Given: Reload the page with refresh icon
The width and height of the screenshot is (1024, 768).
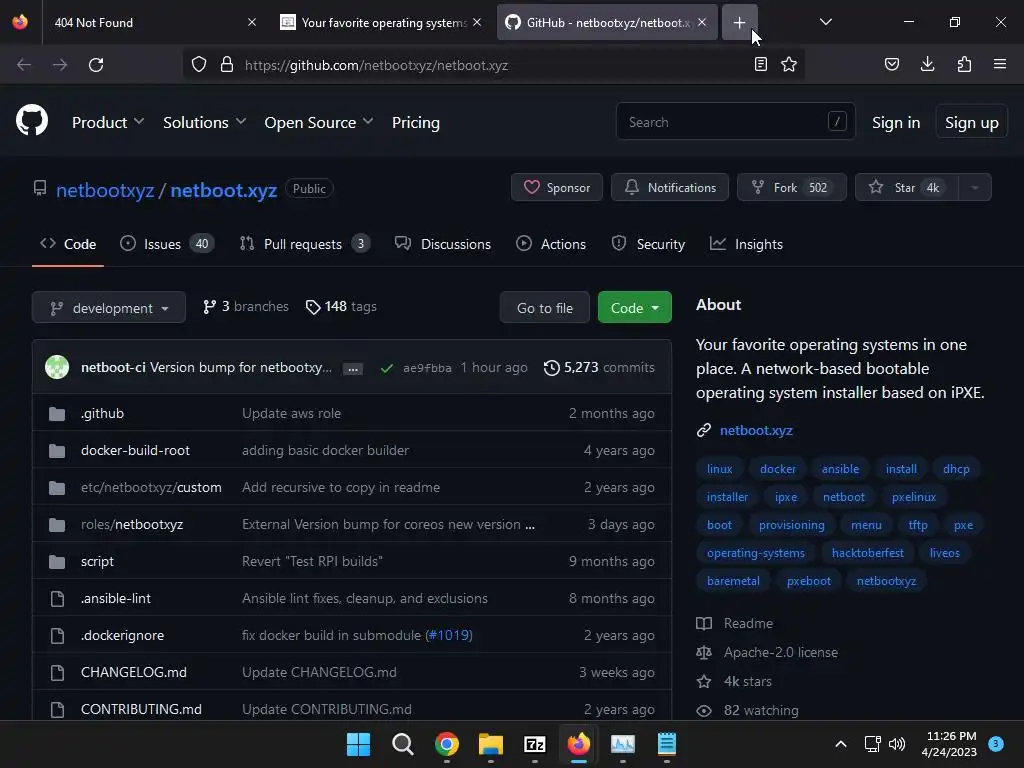Looking at the screenshot, I should (96, 65).
